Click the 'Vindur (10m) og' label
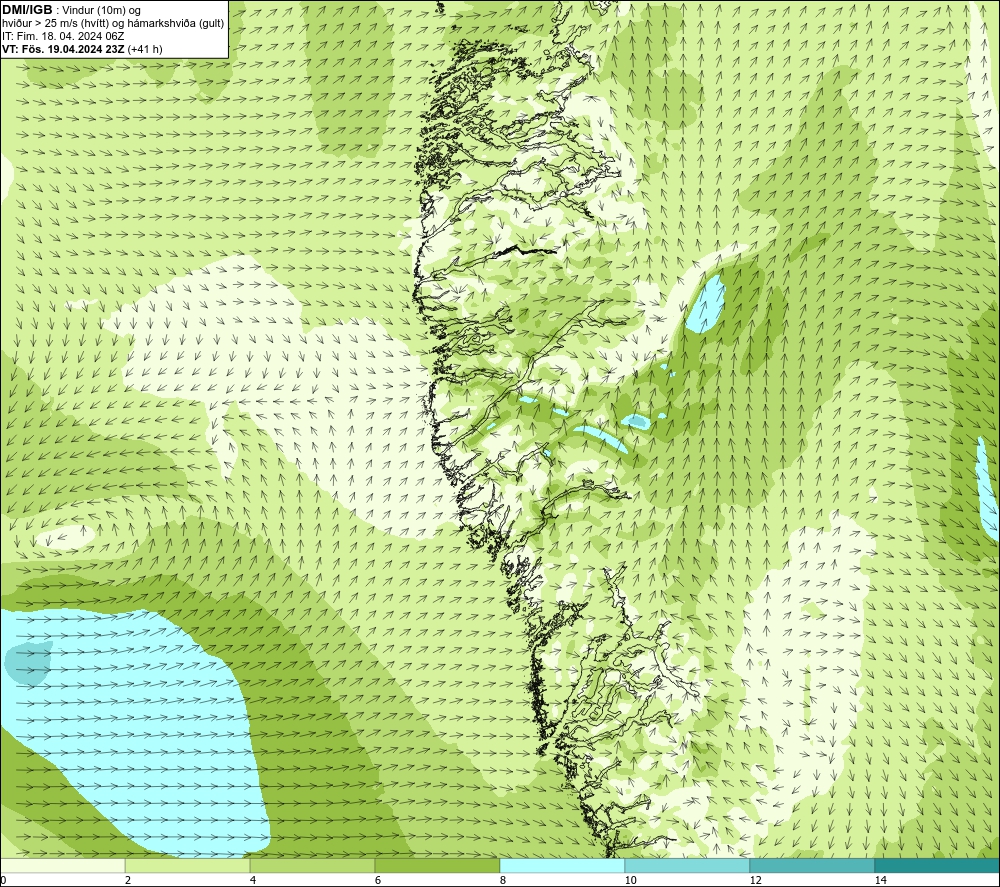 tap(101, 10)
